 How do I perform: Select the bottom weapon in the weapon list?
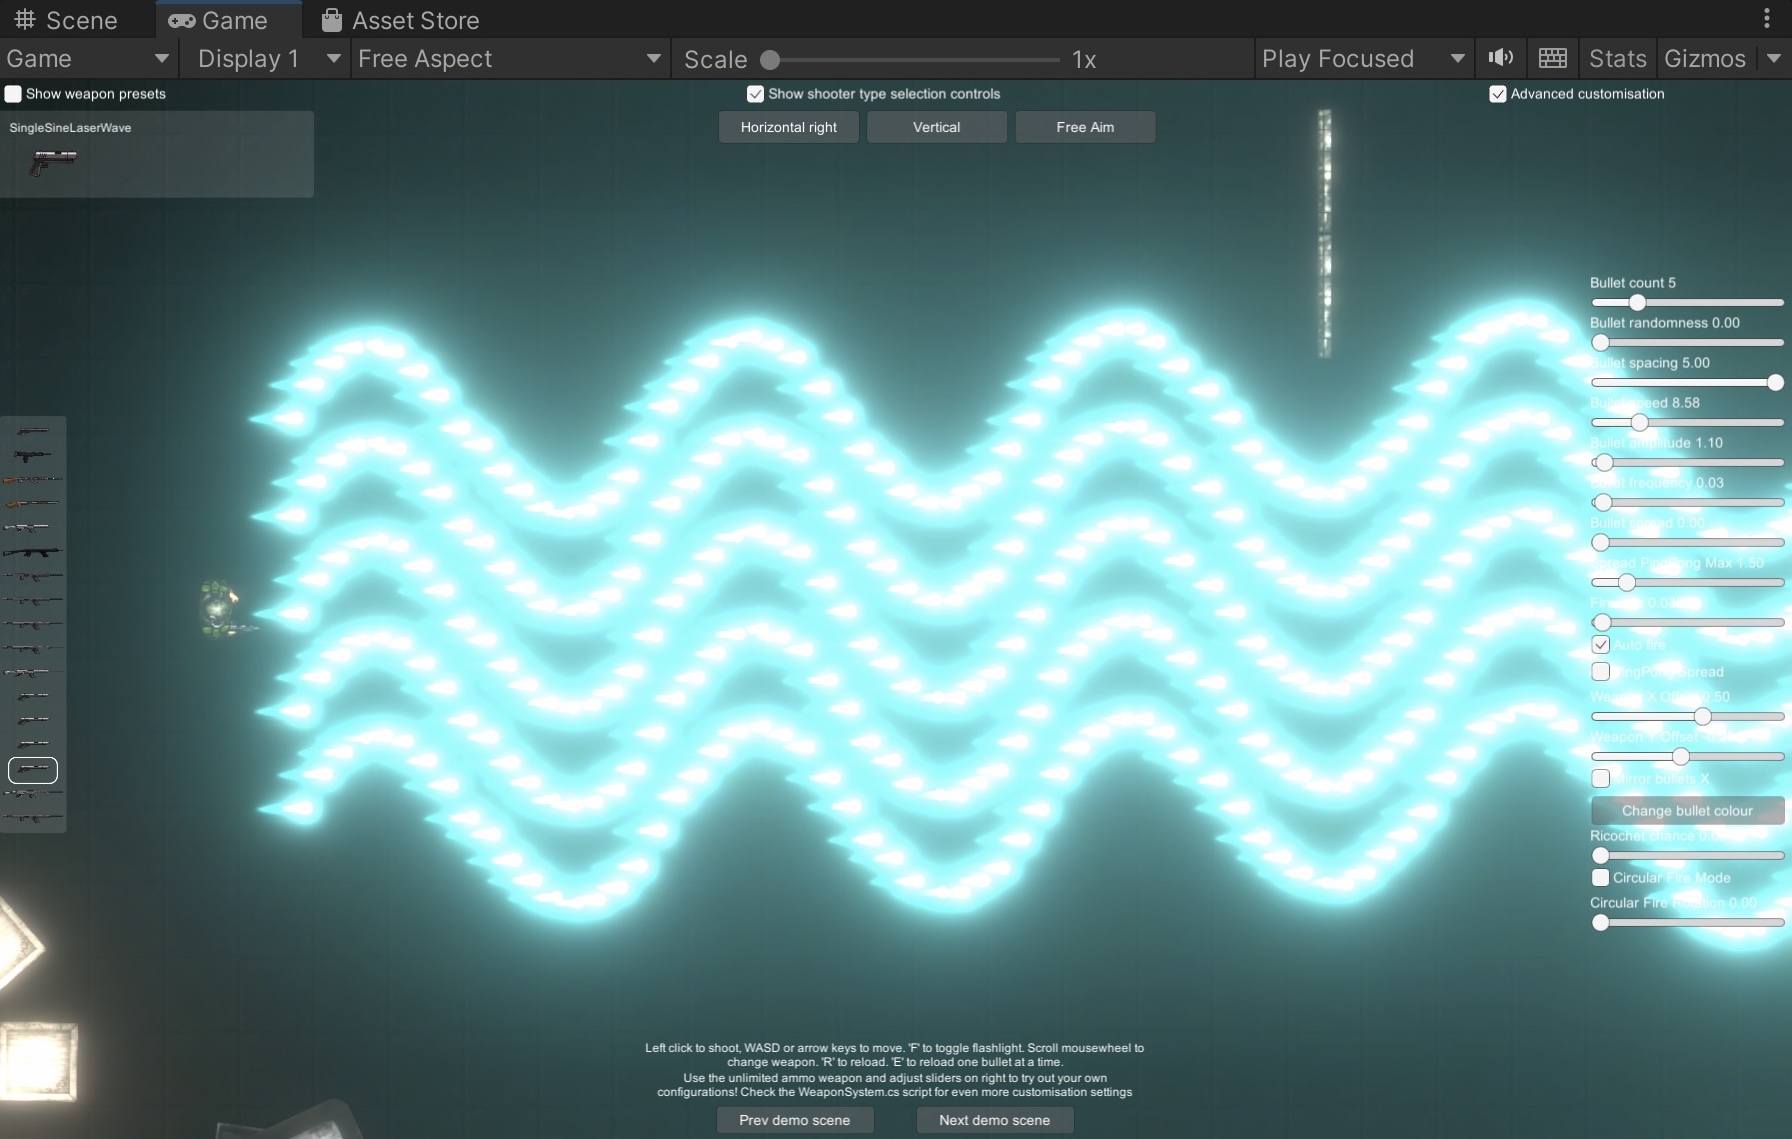(33, 818)
